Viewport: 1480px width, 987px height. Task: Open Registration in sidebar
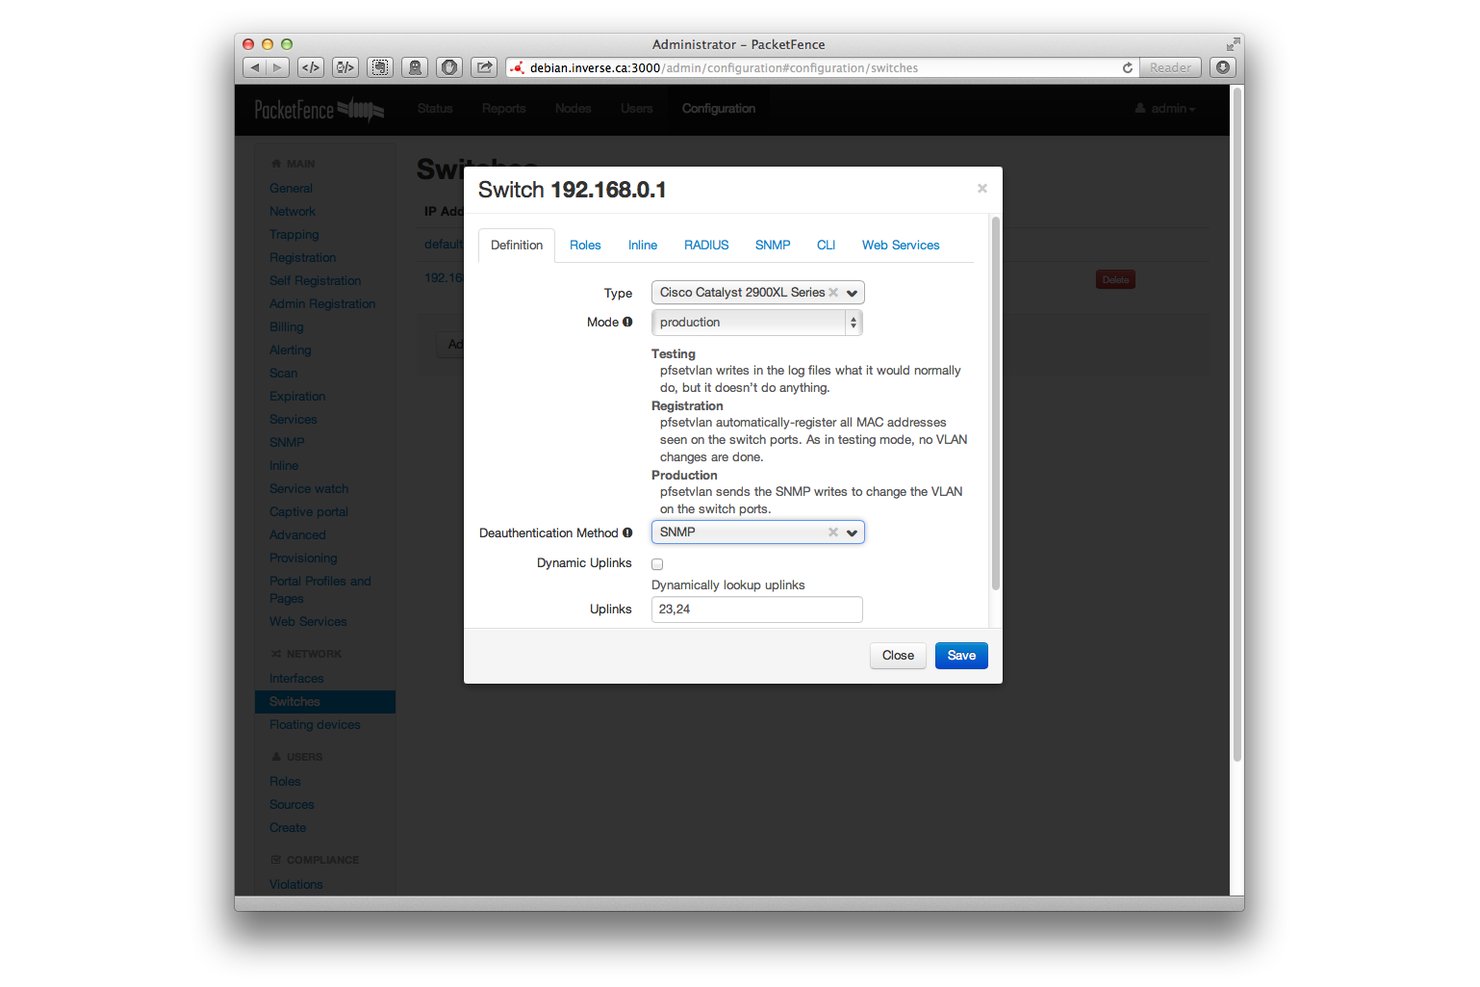(x=302, y=257)
